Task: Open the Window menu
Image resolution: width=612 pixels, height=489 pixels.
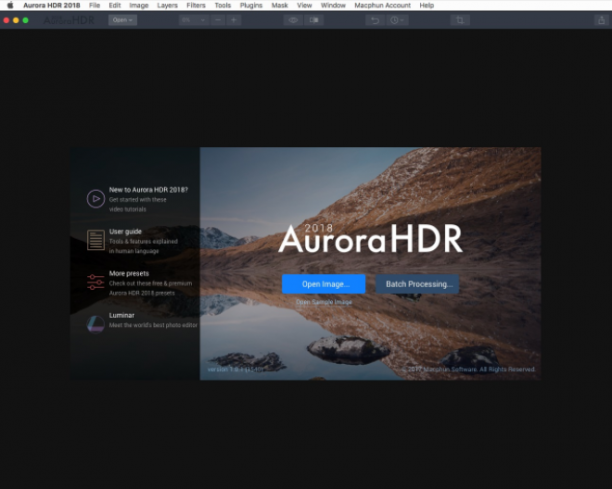Action: coord(333,5)
